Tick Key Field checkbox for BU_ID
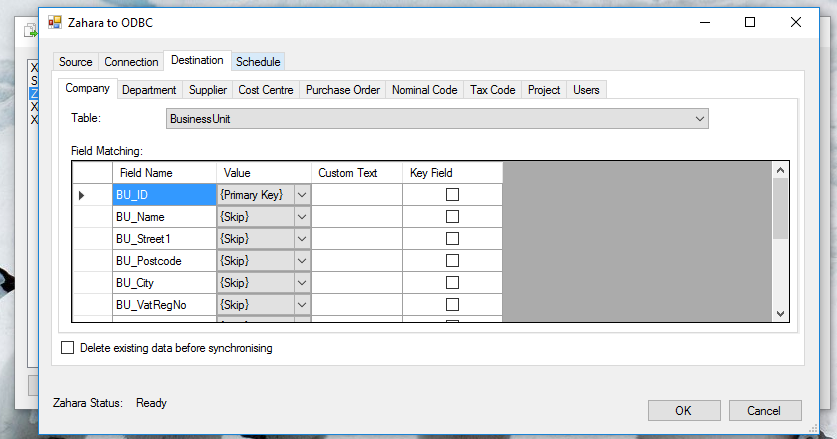The image size is (837, 439). coord(452,194)
